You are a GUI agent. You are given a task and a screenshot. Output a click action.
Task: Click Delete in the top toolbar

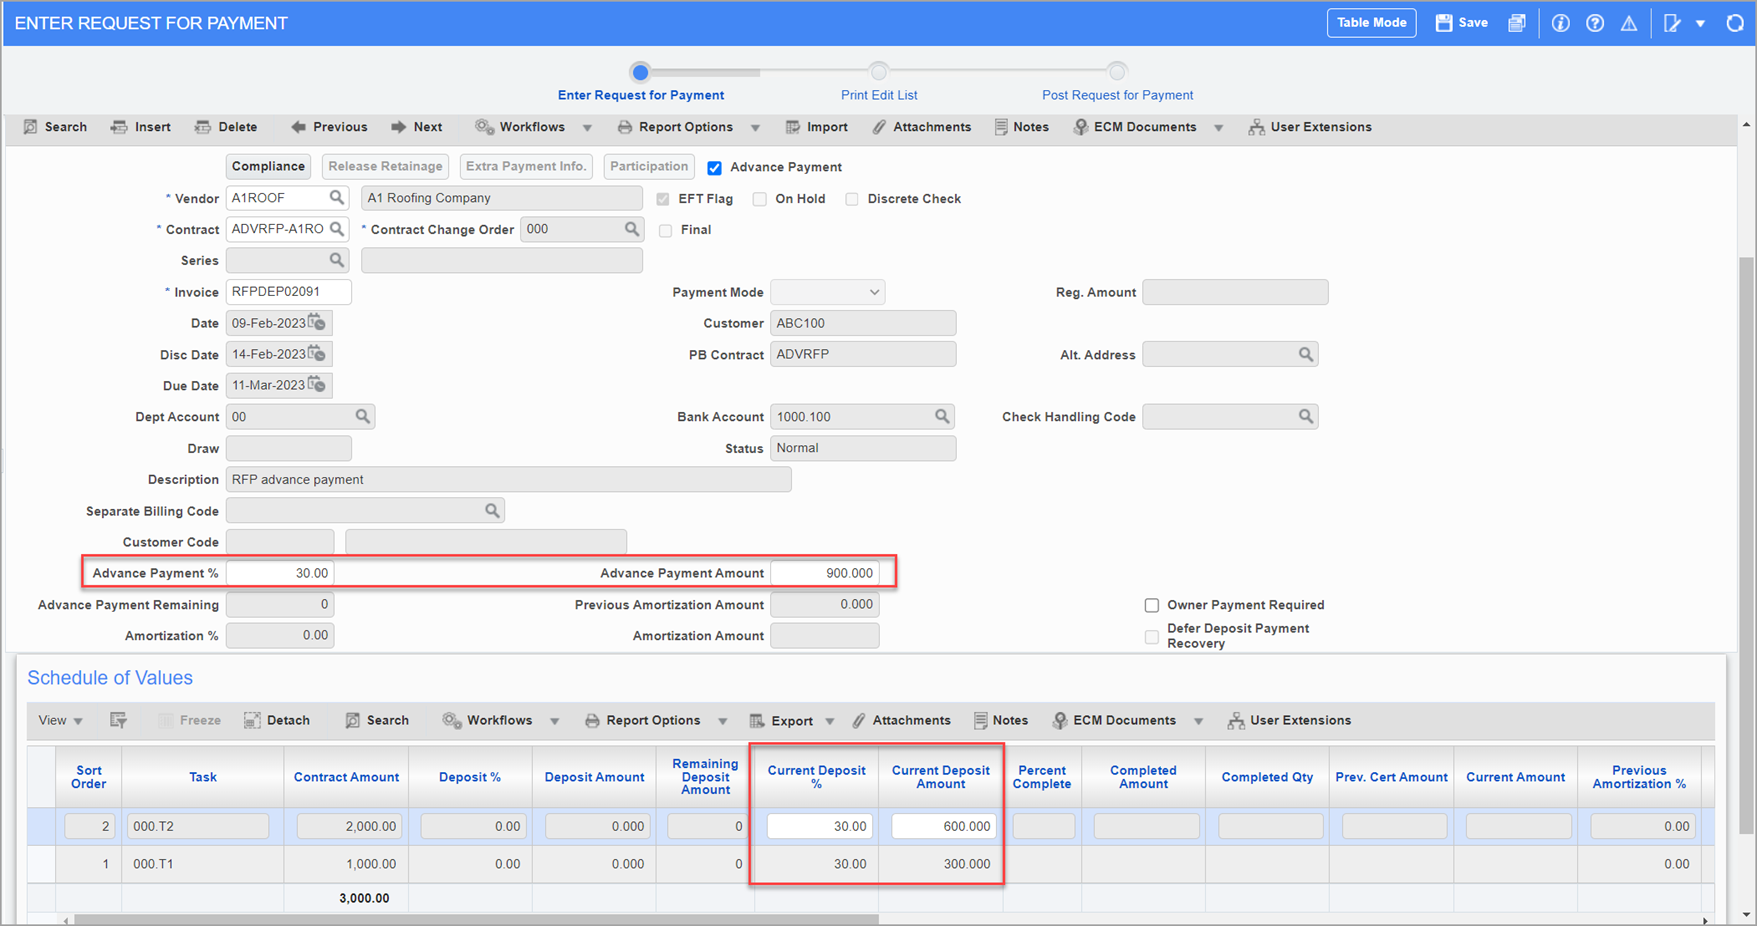pyautogui.click(x=226, y=127)
